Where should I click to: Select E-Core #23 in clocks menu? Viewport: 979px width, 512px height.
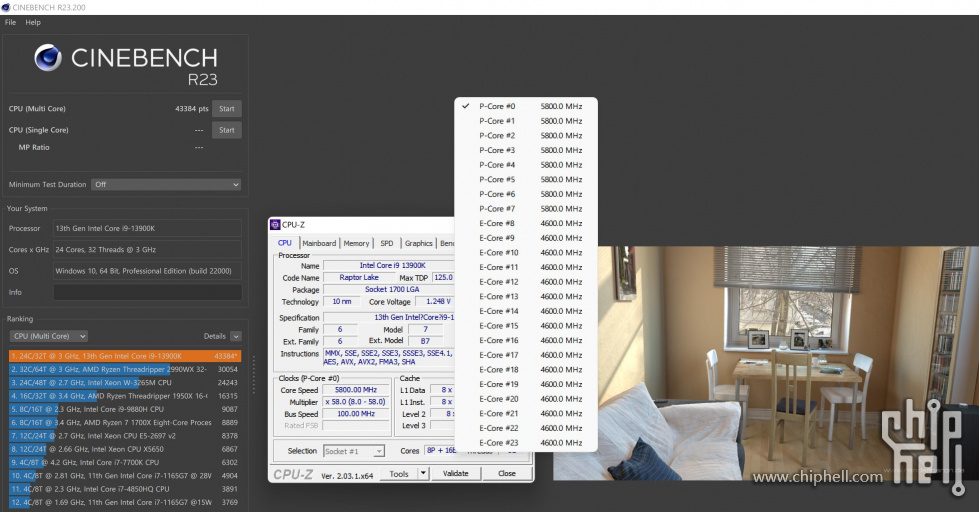[x=526, y=443]
